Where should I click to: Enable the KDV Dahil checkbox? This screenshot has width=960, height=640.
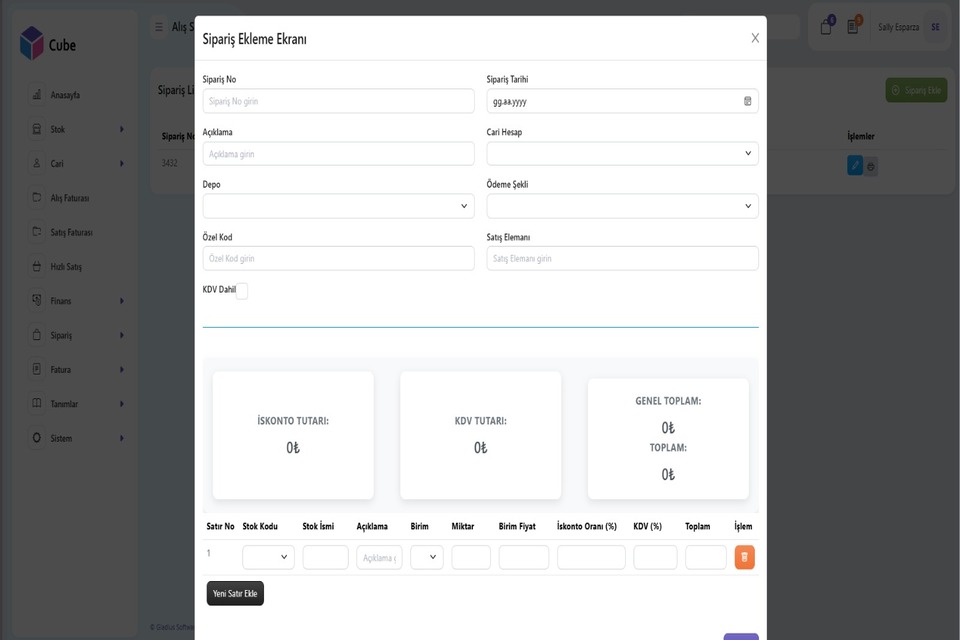[241, 291]
